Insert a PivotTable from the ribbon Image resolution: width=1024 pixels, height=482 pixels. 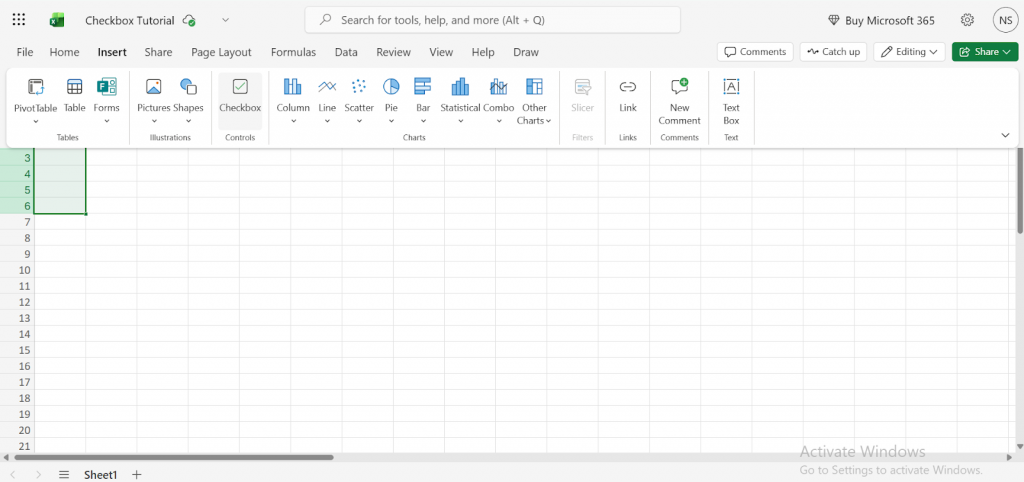click(36, 95)
